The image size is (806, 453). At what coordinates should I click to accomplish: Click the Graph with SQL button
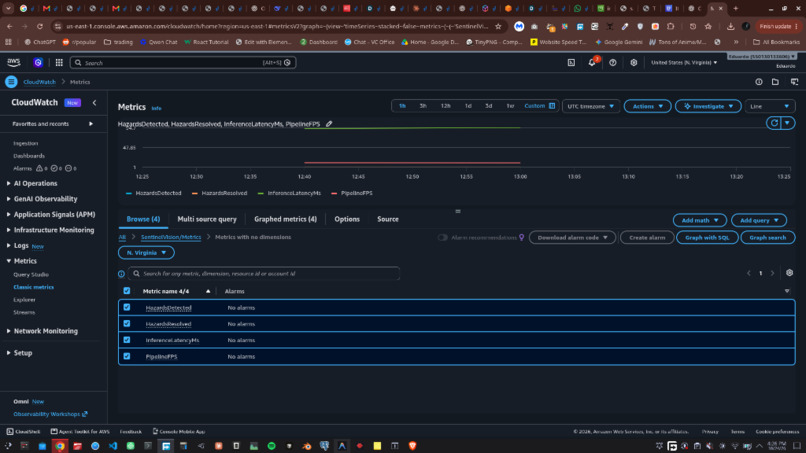(x=707, y=238)
